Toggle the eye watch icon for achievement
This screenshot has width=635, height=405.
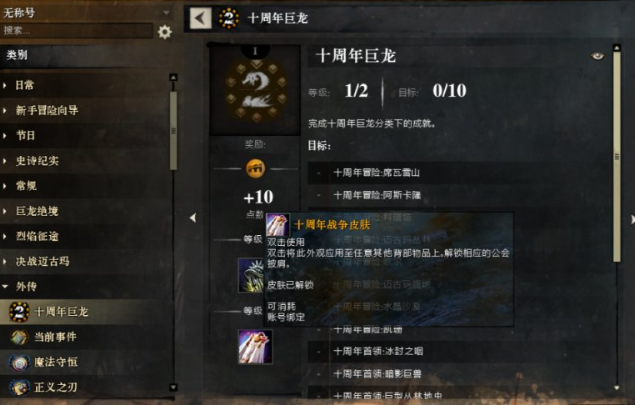(x=597, y=56)
